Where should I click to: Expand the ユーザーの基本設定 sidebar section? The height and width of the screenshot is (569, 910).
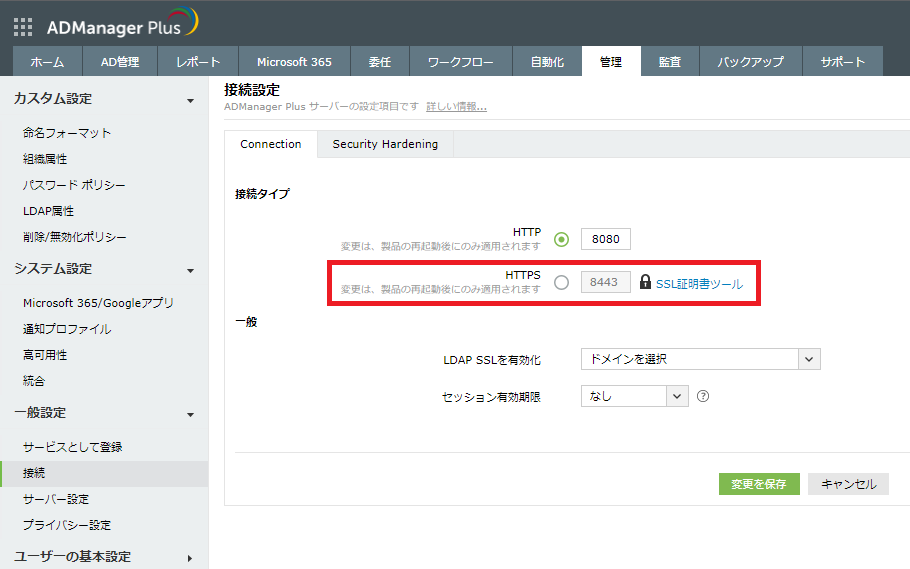[190, 558]
